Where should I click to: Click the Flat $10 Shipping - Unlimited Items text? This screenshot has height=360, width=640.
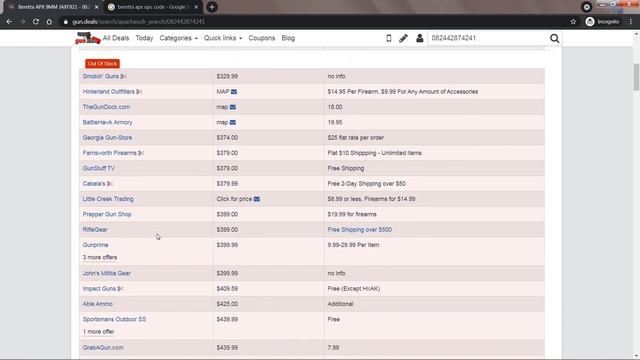(x=375, y=153)
